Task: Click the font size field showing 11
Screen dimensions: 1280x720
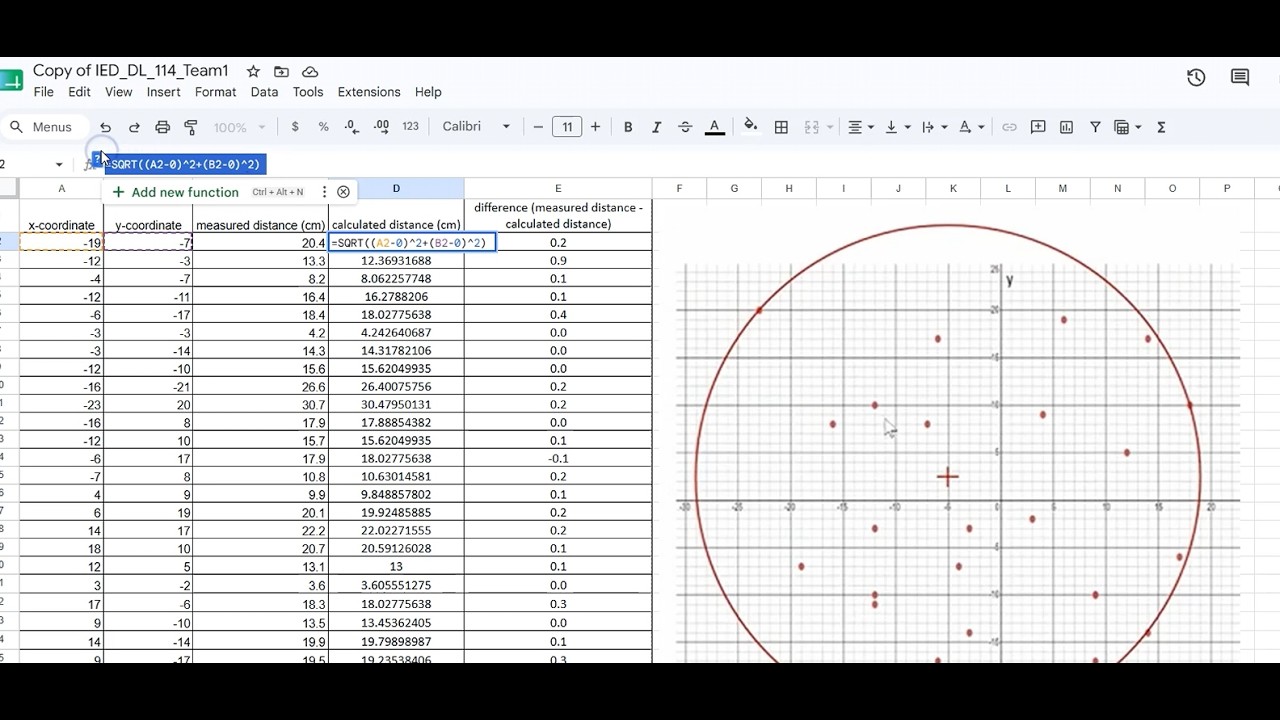Action: click(567, 127)
